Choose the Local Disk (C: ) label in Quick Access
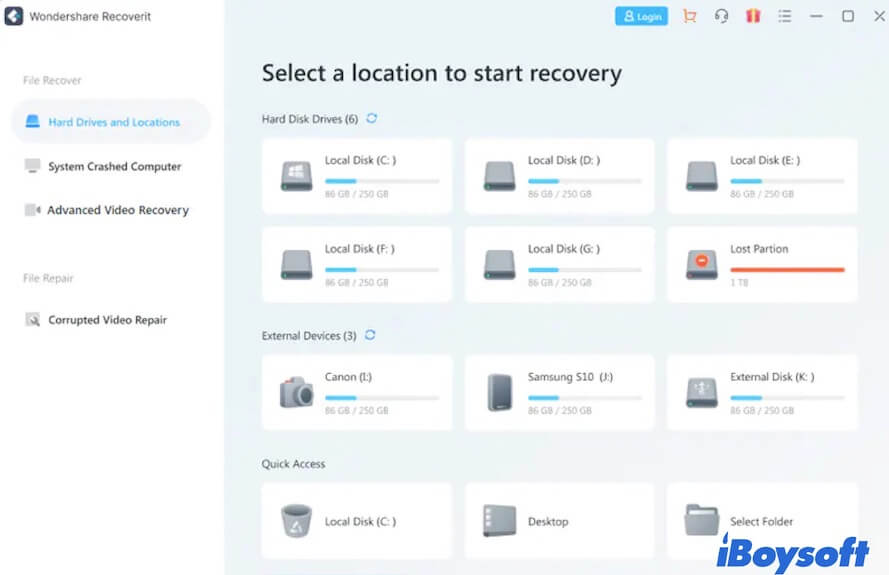889x575 pixels. [361, 522]
